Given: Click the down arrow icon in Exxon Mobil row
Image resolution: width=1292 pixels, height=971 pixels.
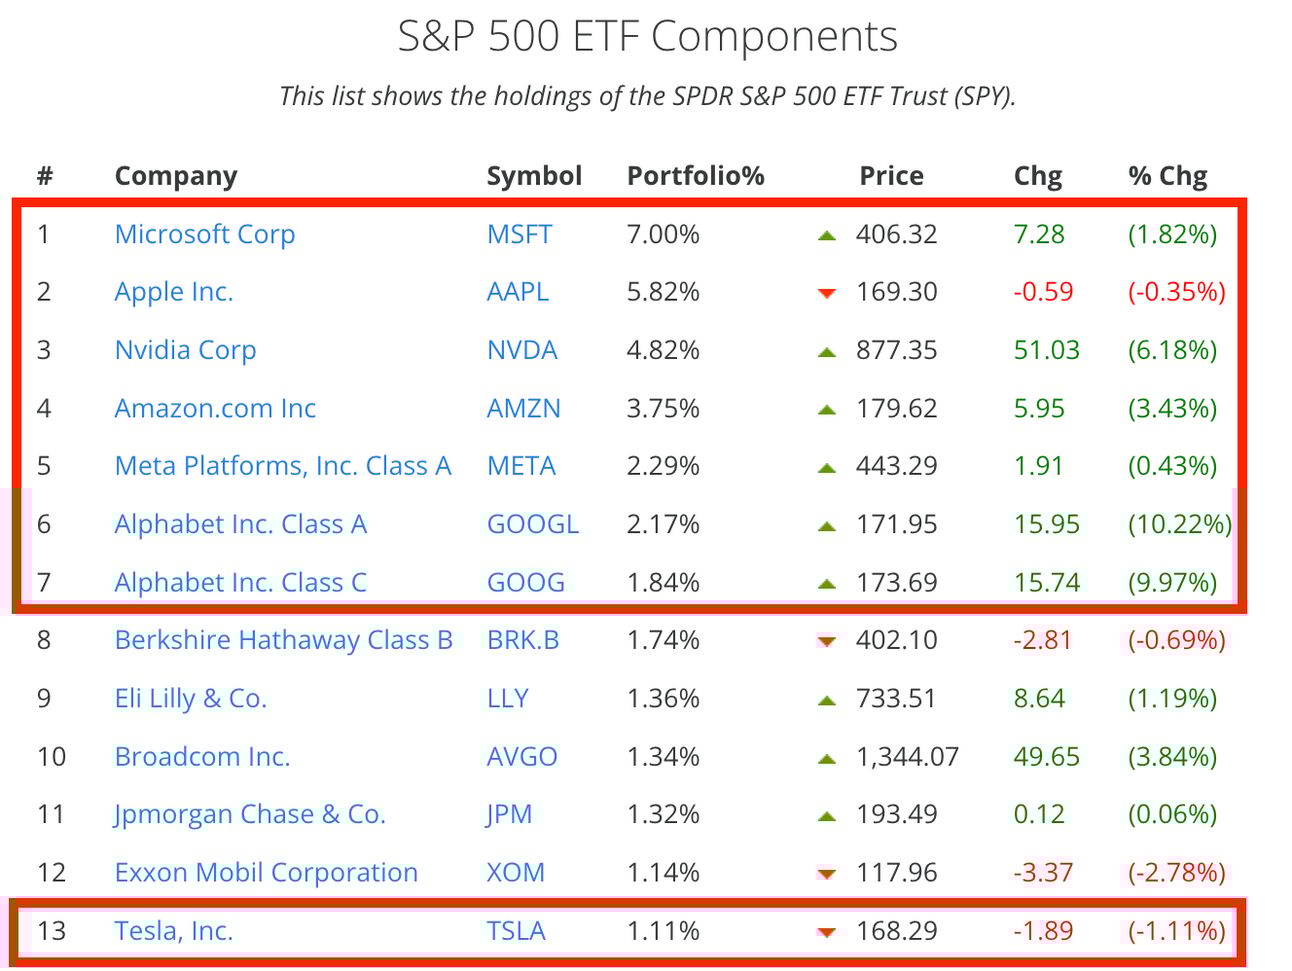Looking at the screenshot, I should tap(826, 874).
